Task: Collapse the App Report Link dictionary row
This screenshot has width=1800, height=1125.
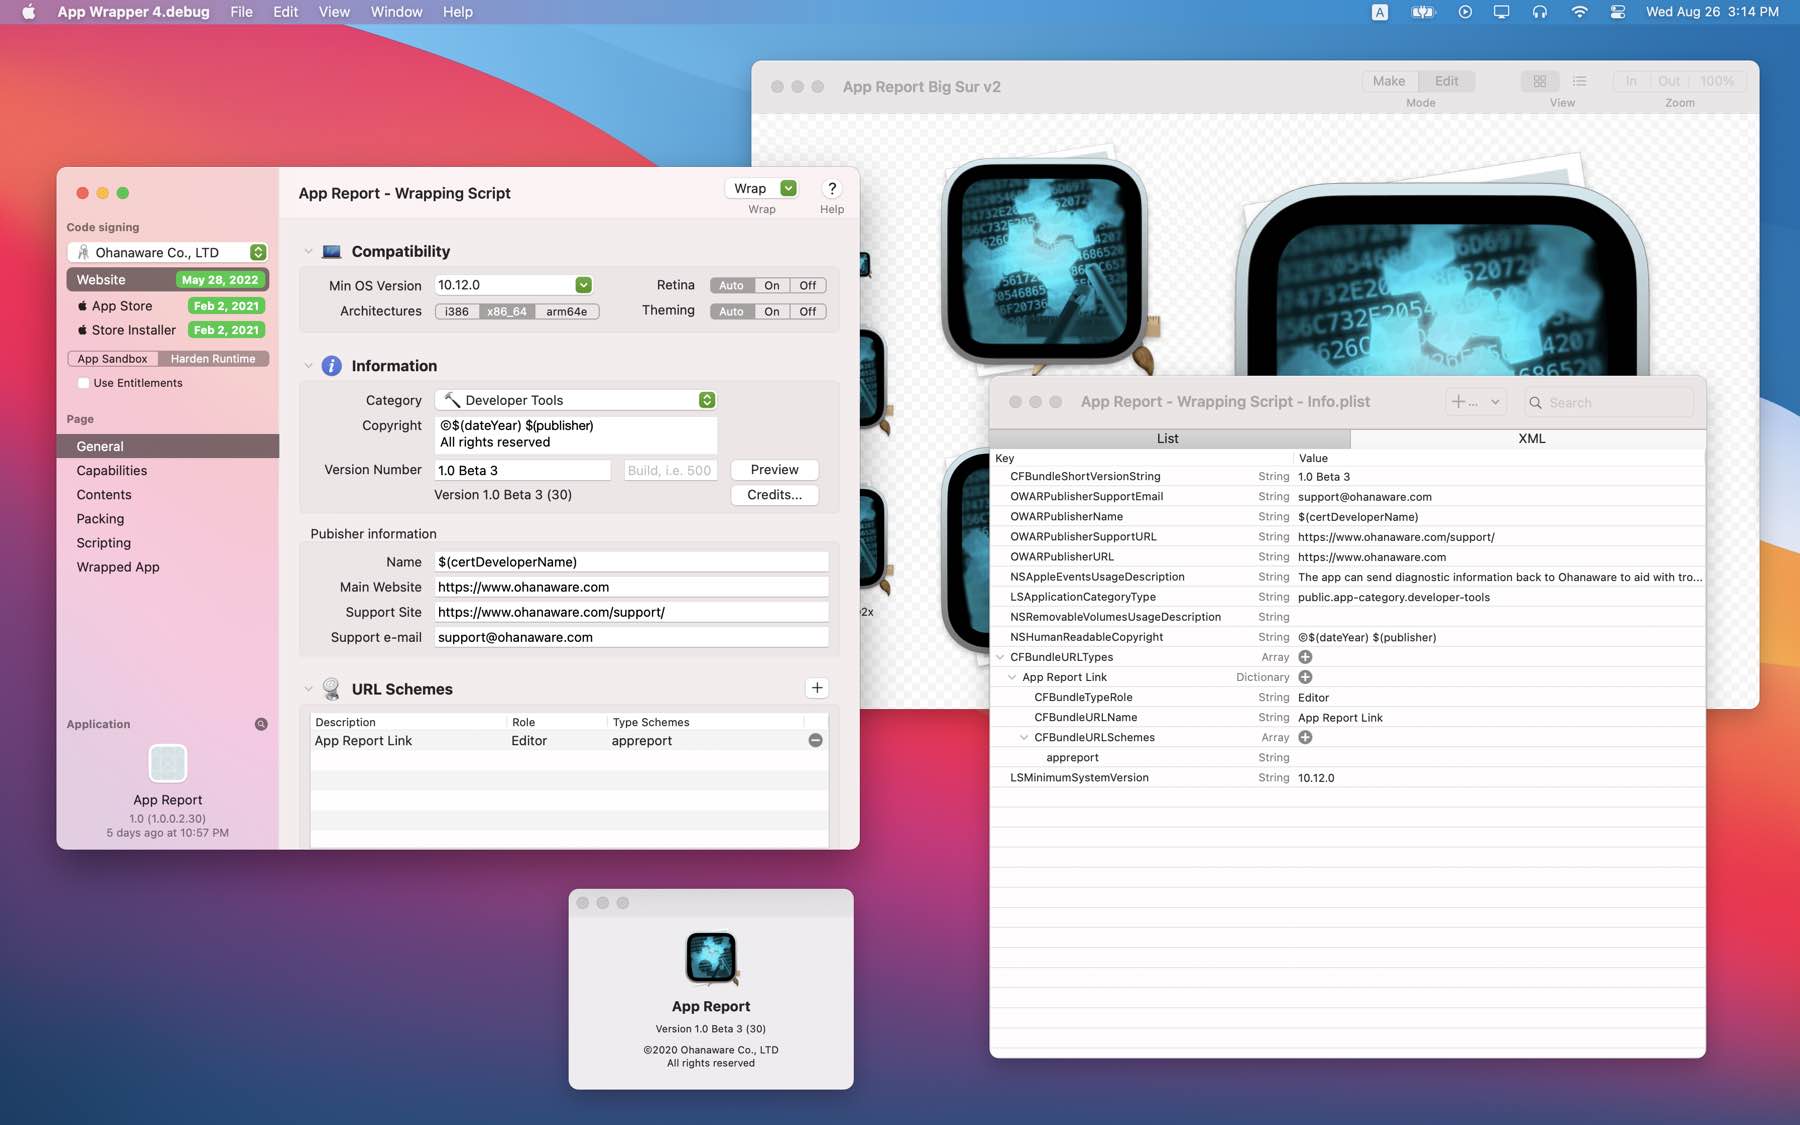Action: click(1012, 677)
